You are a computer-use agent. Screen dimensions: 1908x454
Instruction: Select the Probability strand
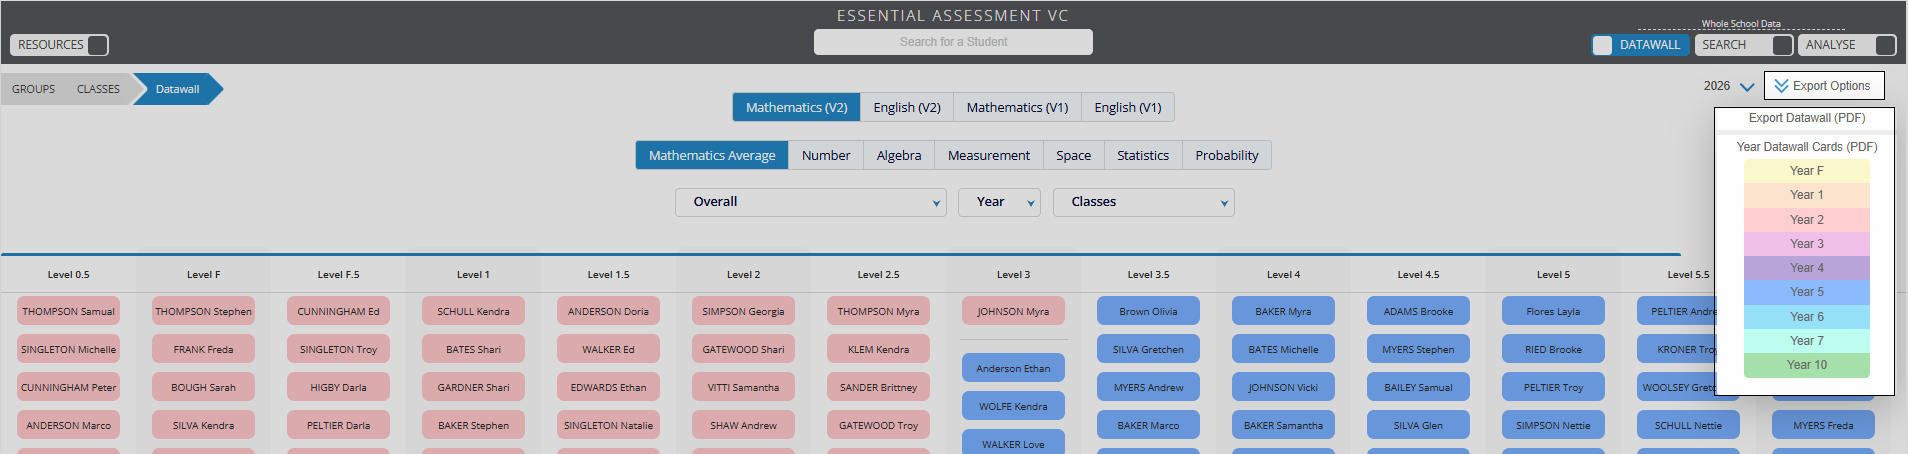(x=1227, y=155)
